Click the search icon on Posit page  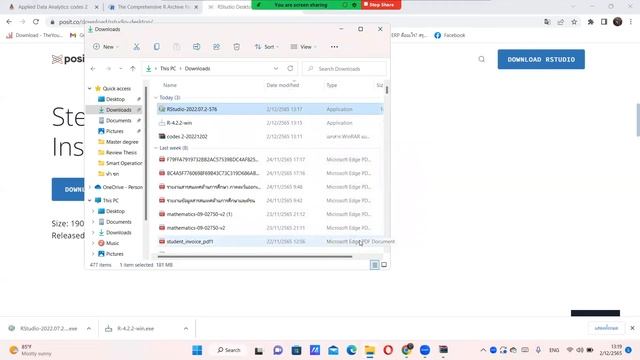click(x=482, y=60)
